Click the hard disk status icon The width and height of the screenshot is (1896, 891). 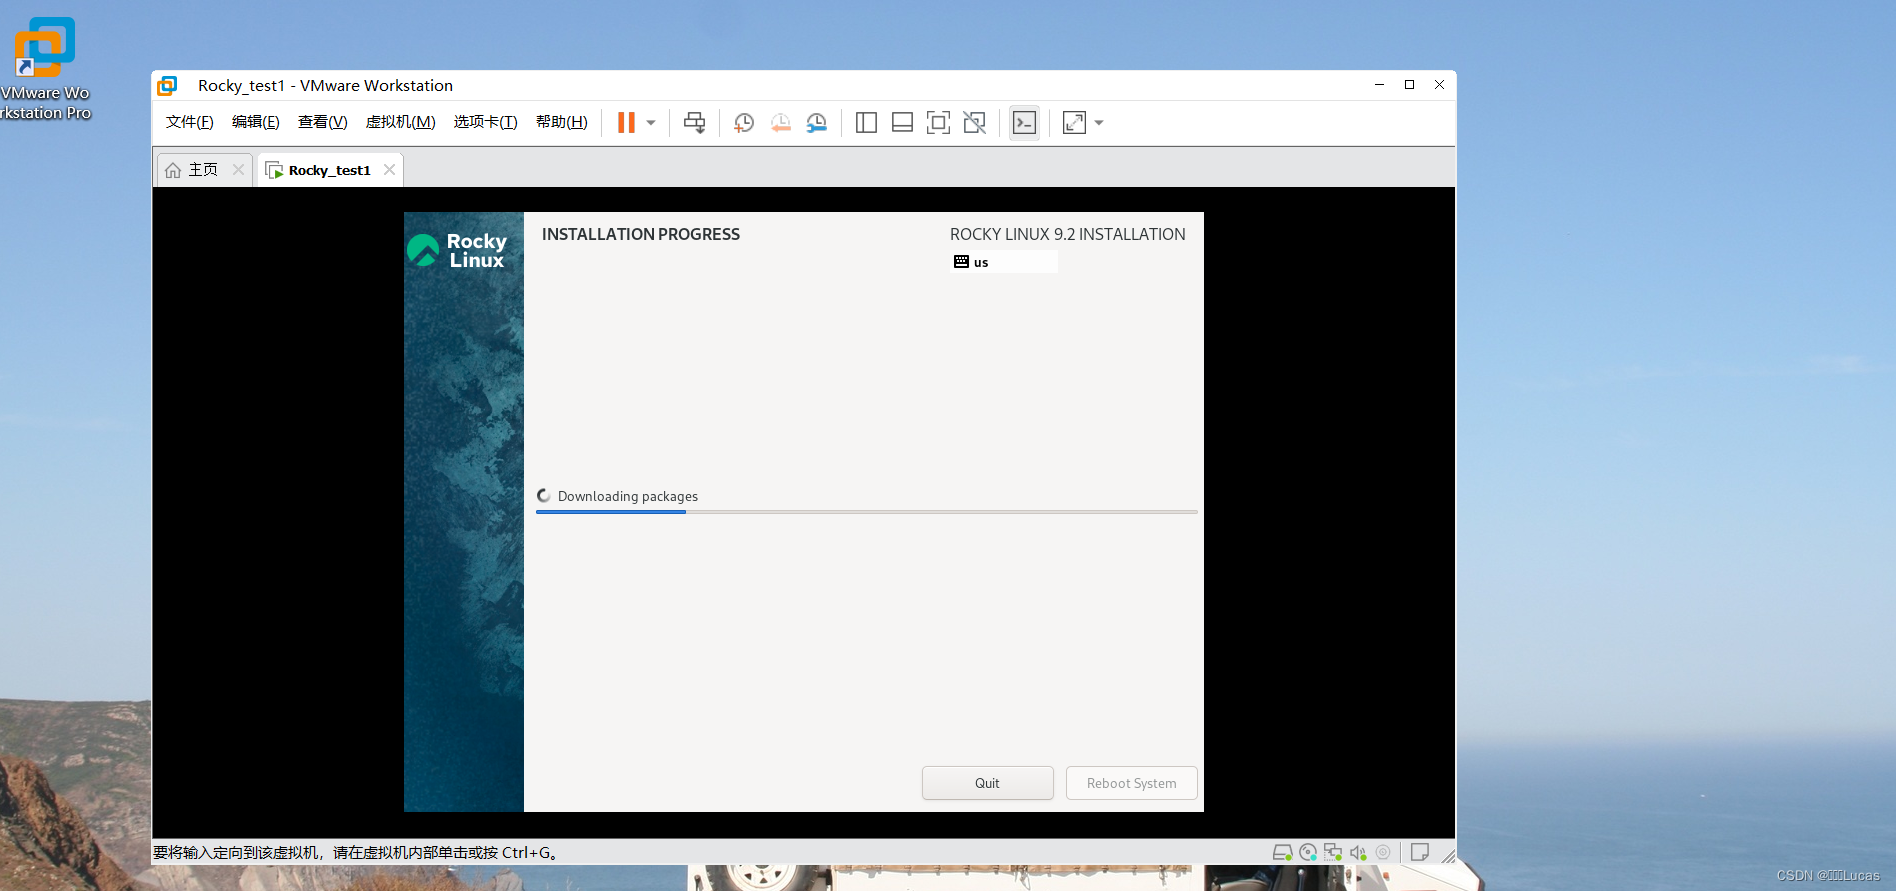1282,853
